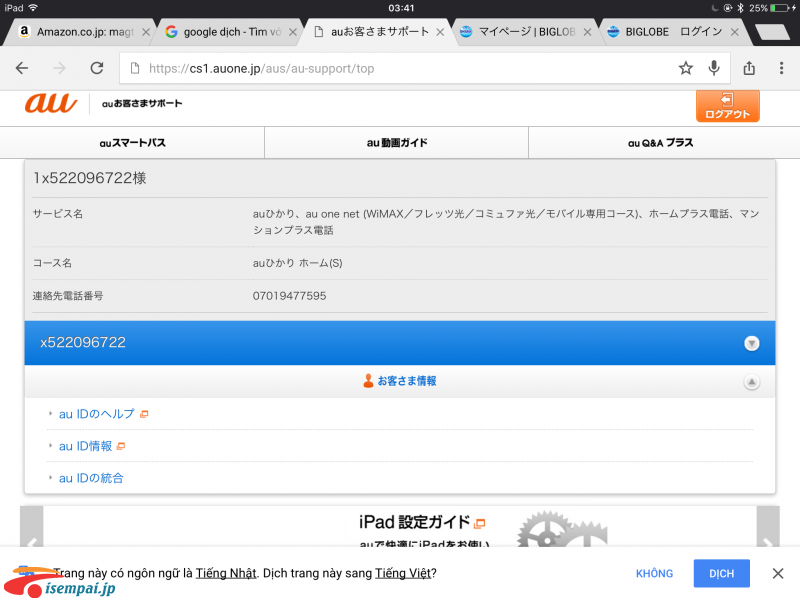Image resolution: width=800 pixels, height=600 pixels.
Task: Open the au IDの統合 link
Action: click(91, 478)
